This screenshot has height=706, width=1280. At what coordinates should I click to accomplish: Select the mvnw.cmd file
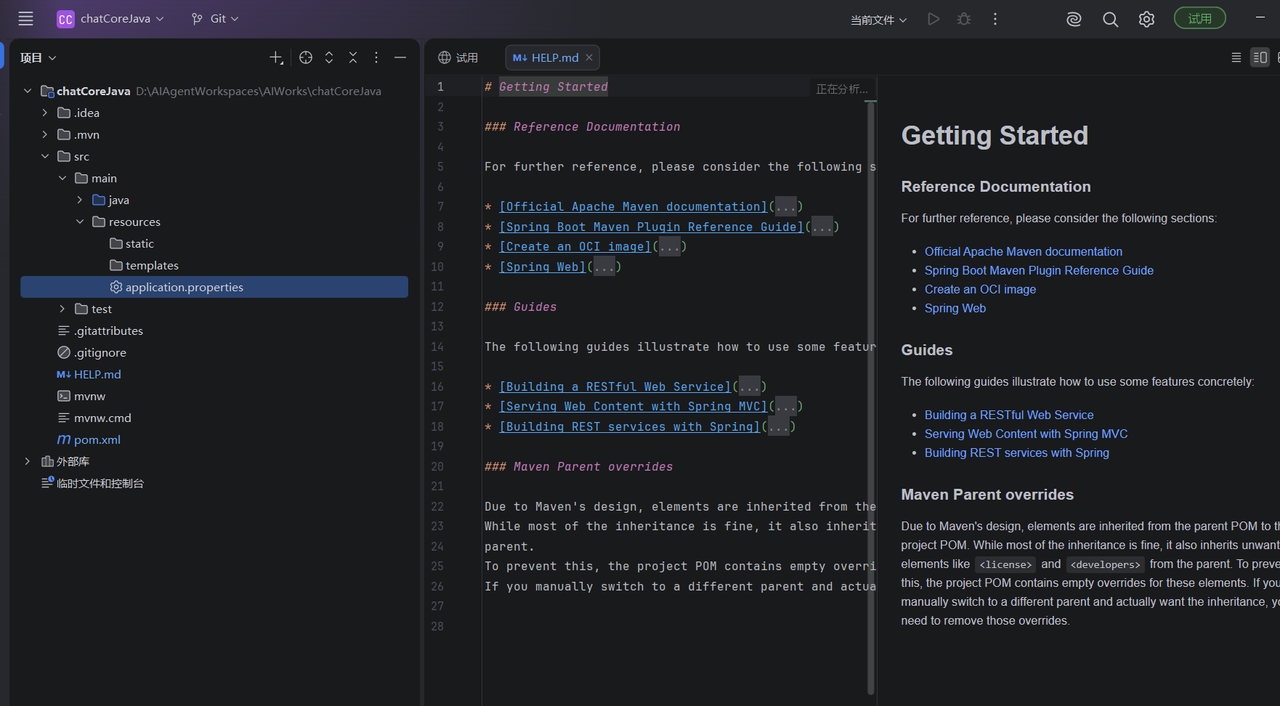(x=94, y=418)
